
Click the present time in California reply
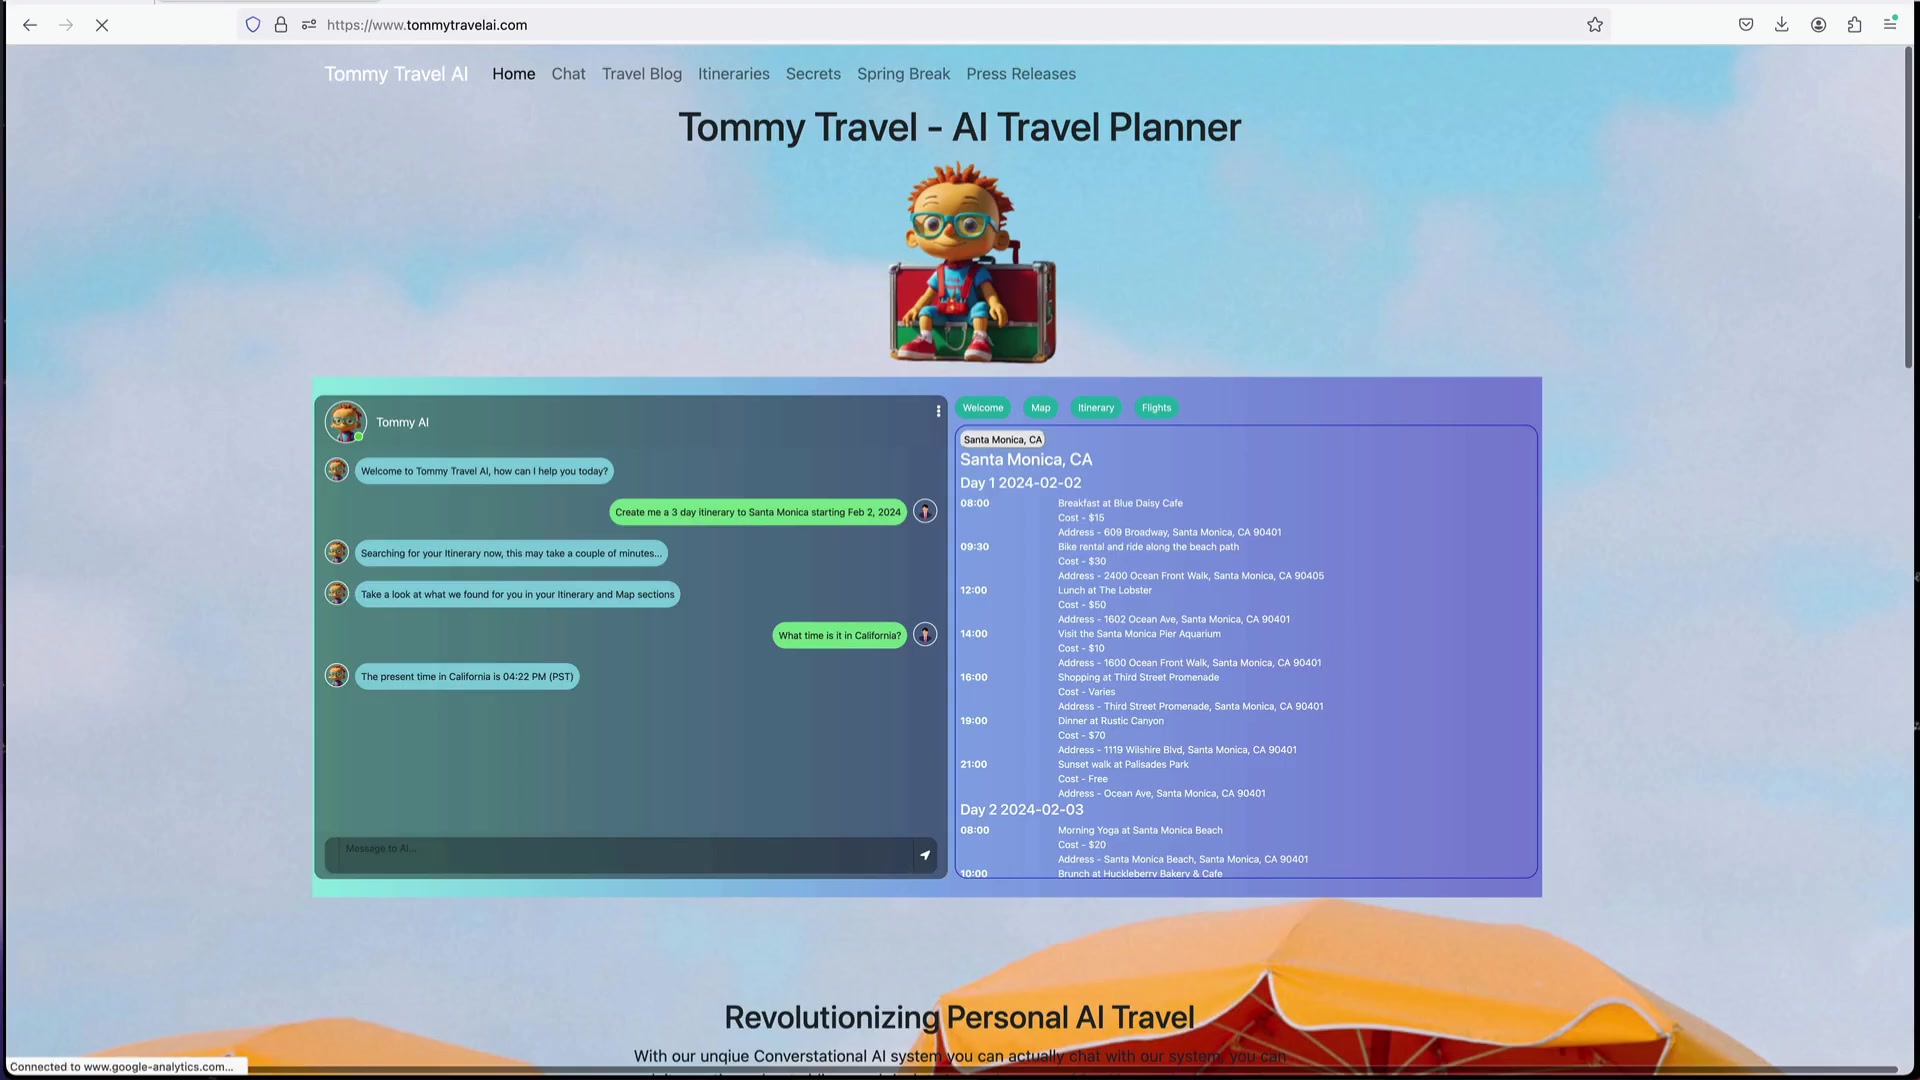(467, 677)
